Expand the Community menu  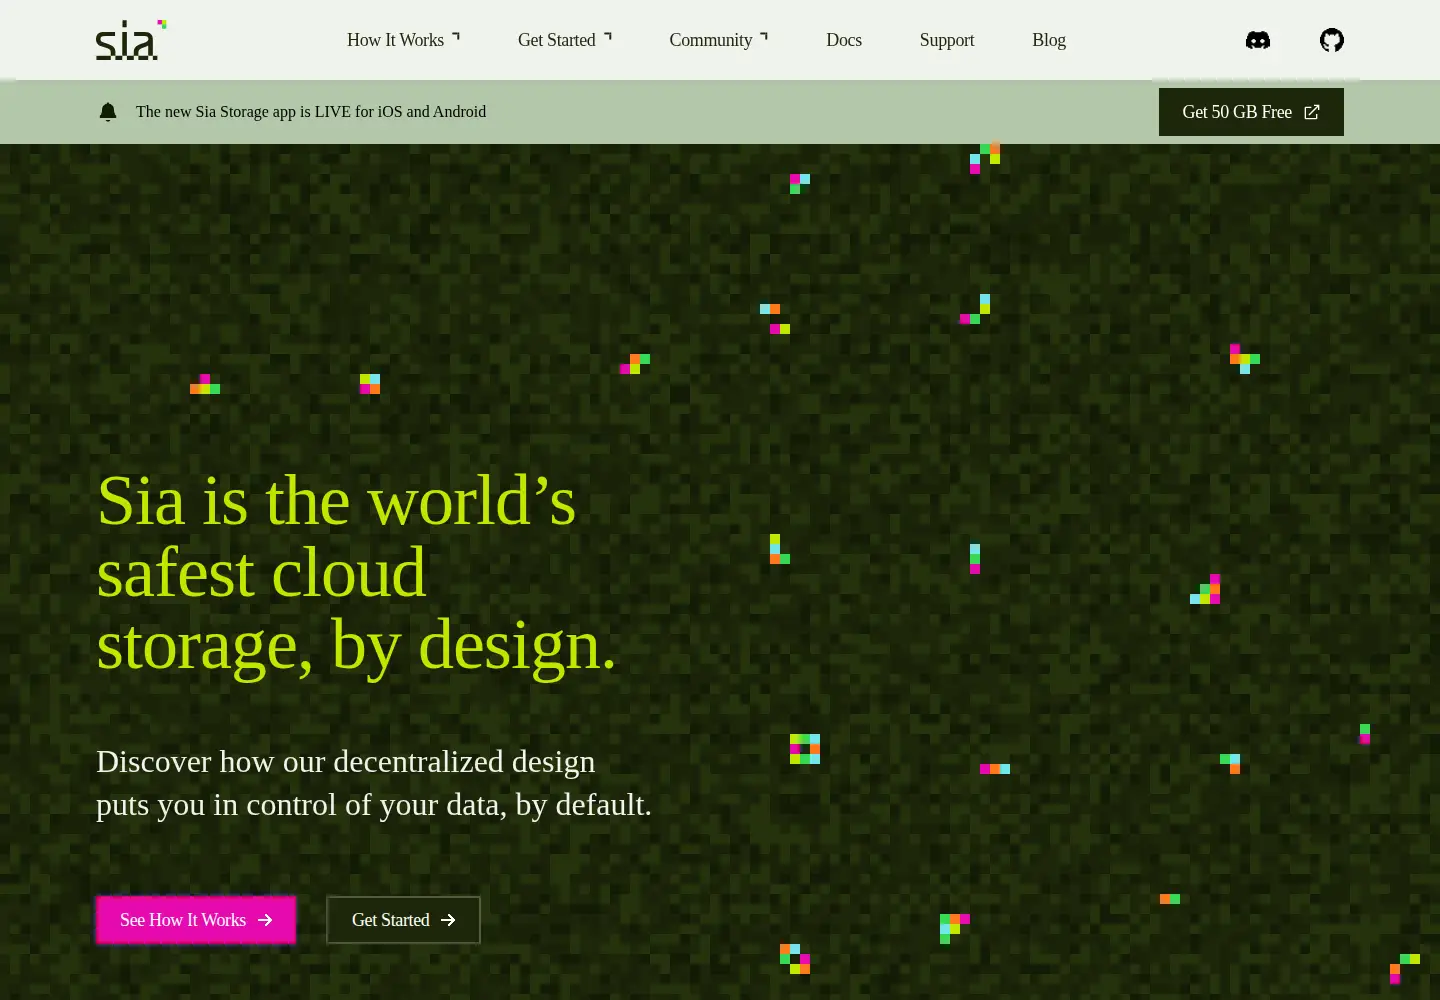click(x=719, y=40)
